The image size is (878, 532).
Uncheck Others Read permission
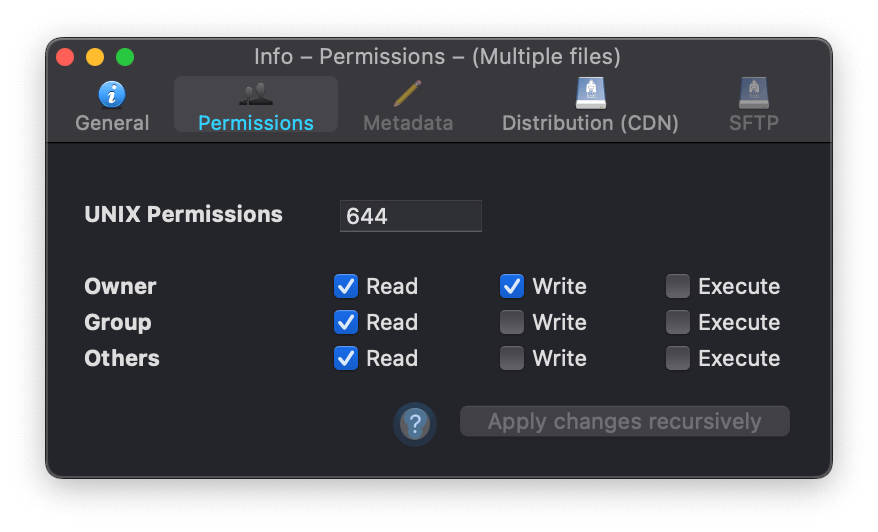346,358
